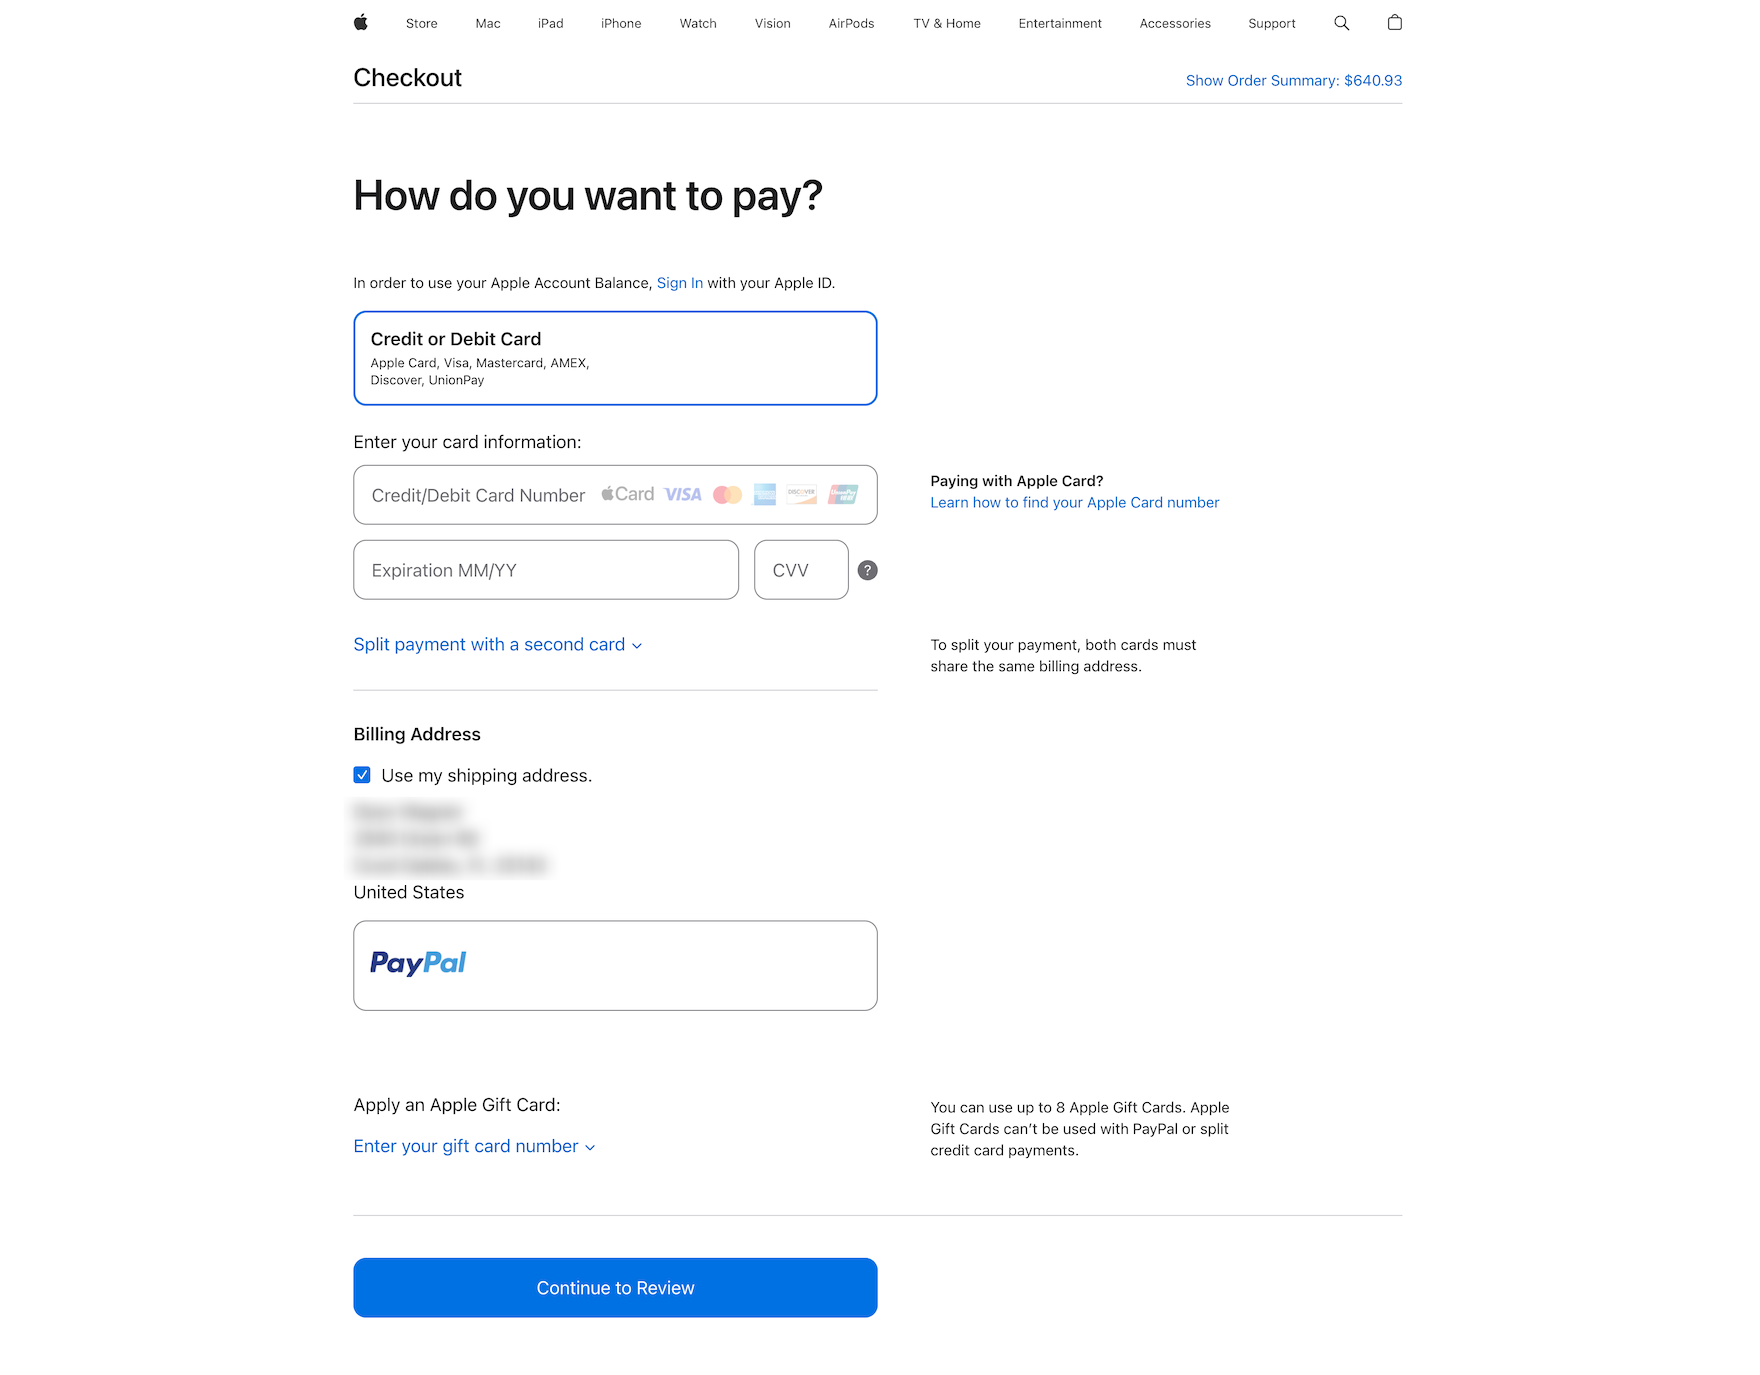
Task: Click the Mastercard logo in card field
Action: click(x=727, y=495)
